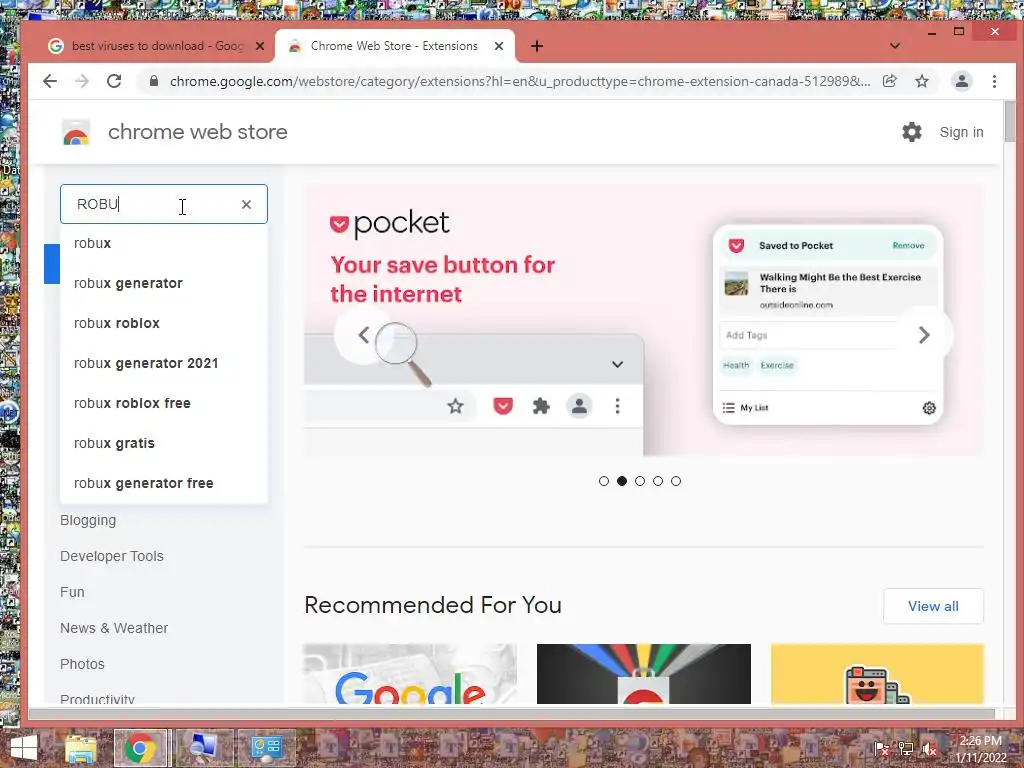The image size is (1024, 768).
Task: Open the shopping bag recommended card
Action: 643,674
